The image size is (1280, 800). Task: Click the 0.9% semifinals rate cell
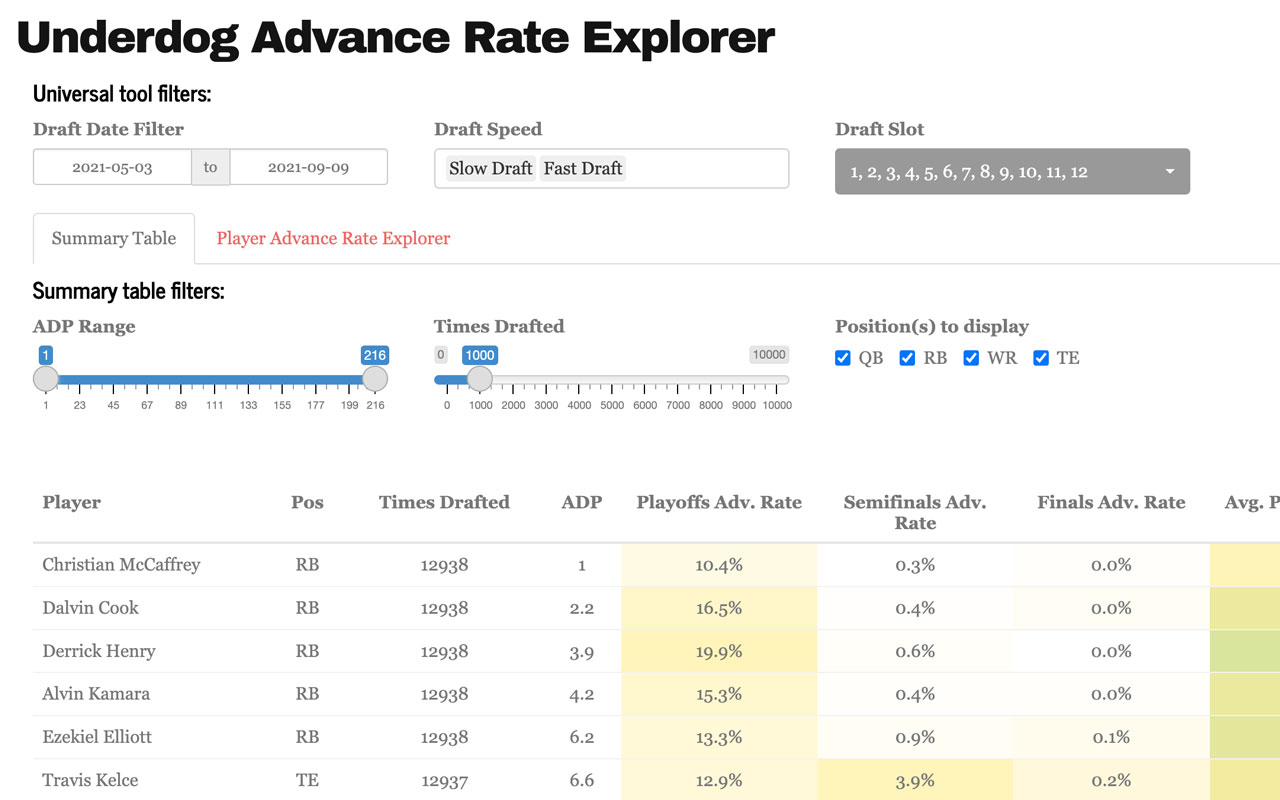click(x=915, y=737)
